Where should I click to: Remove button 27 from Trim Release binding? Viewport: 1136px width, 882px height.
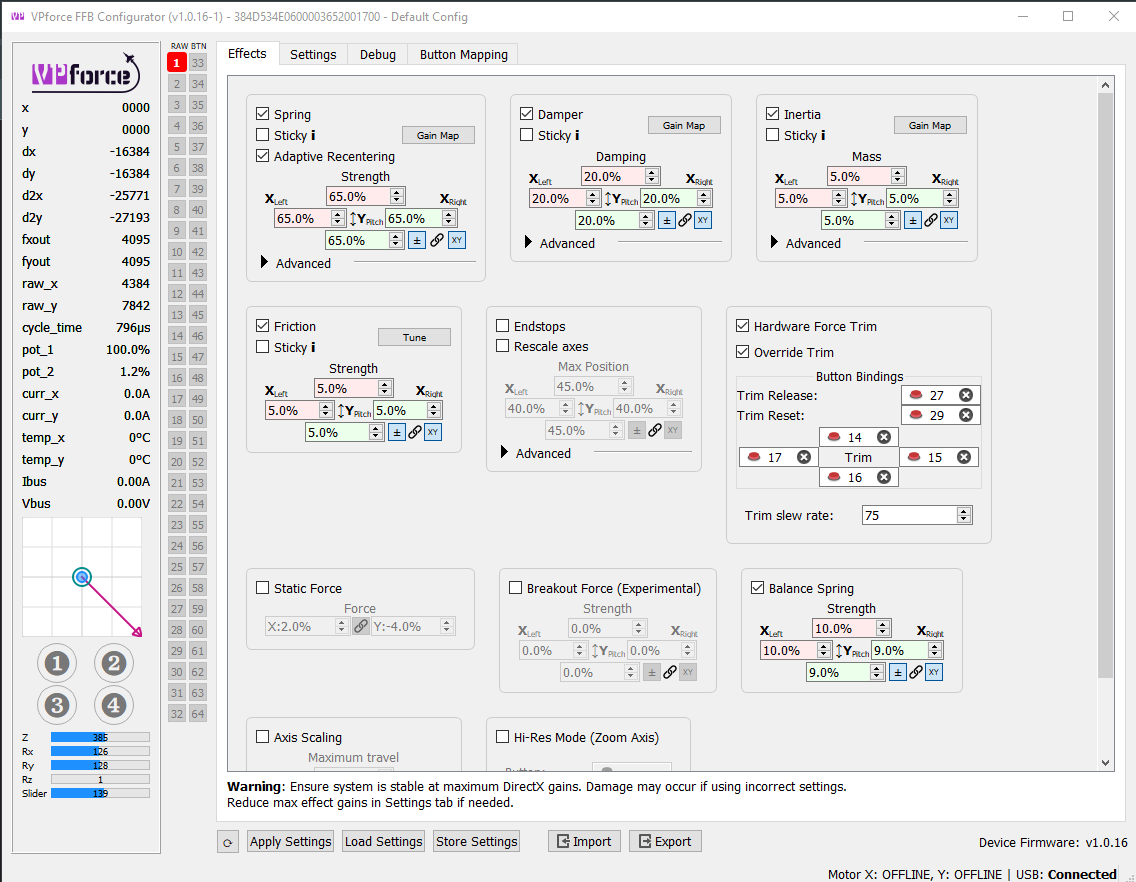pyautogui.click(x=966, y=394)
